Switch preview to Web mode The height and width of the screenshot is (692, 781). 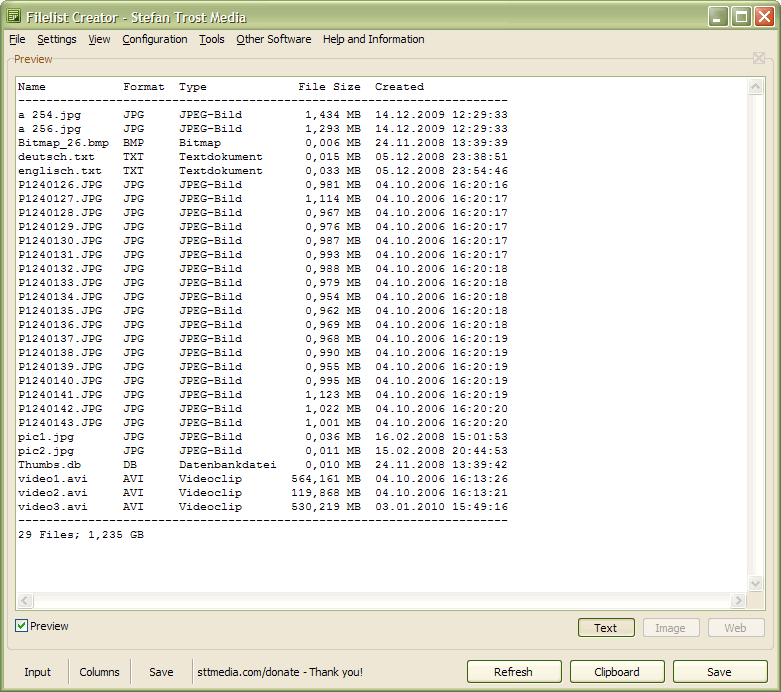pyautogui.click(x=736, y=628)
